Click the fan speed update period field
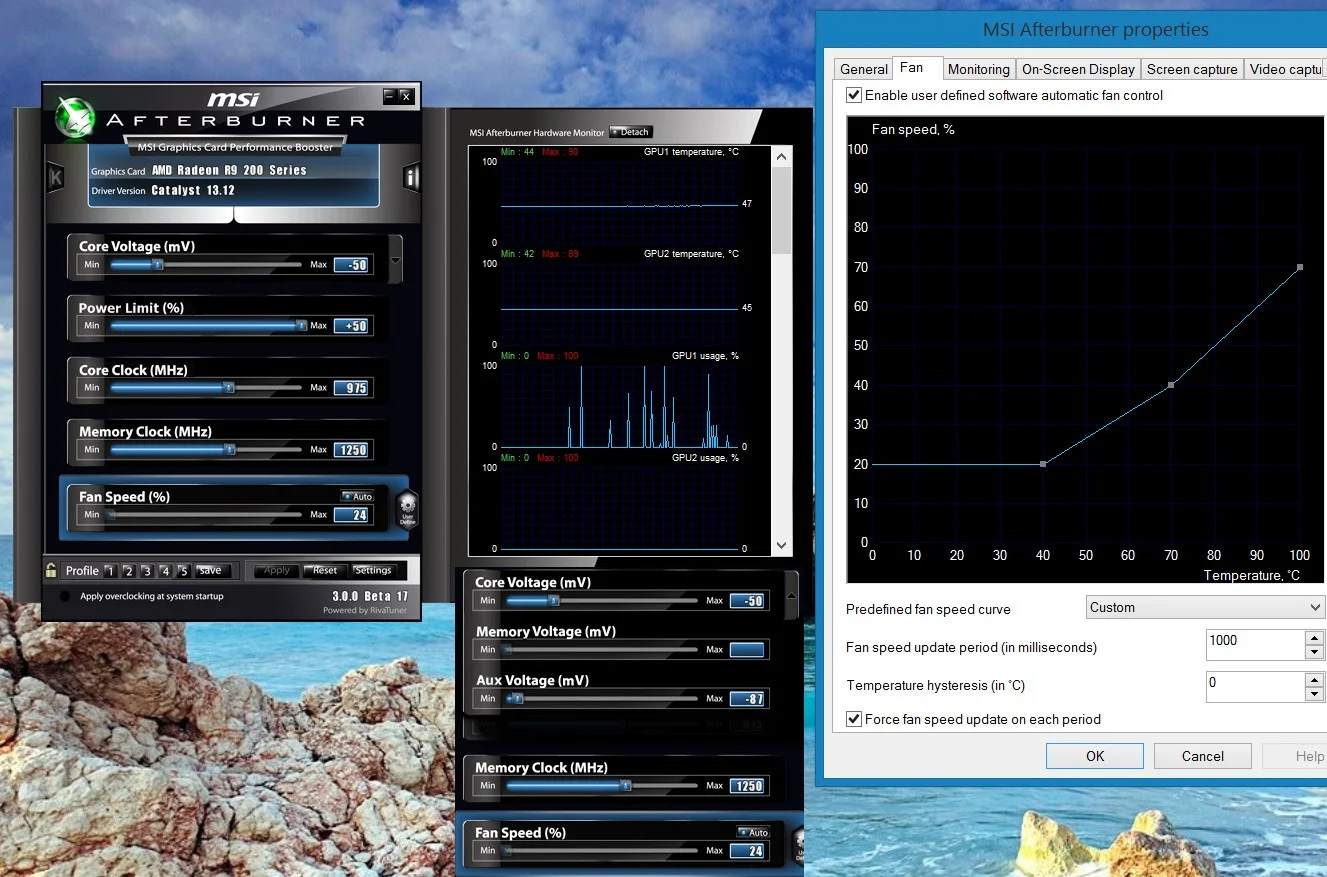Viewport: 1327px width, 877px height. [1256, 645]
